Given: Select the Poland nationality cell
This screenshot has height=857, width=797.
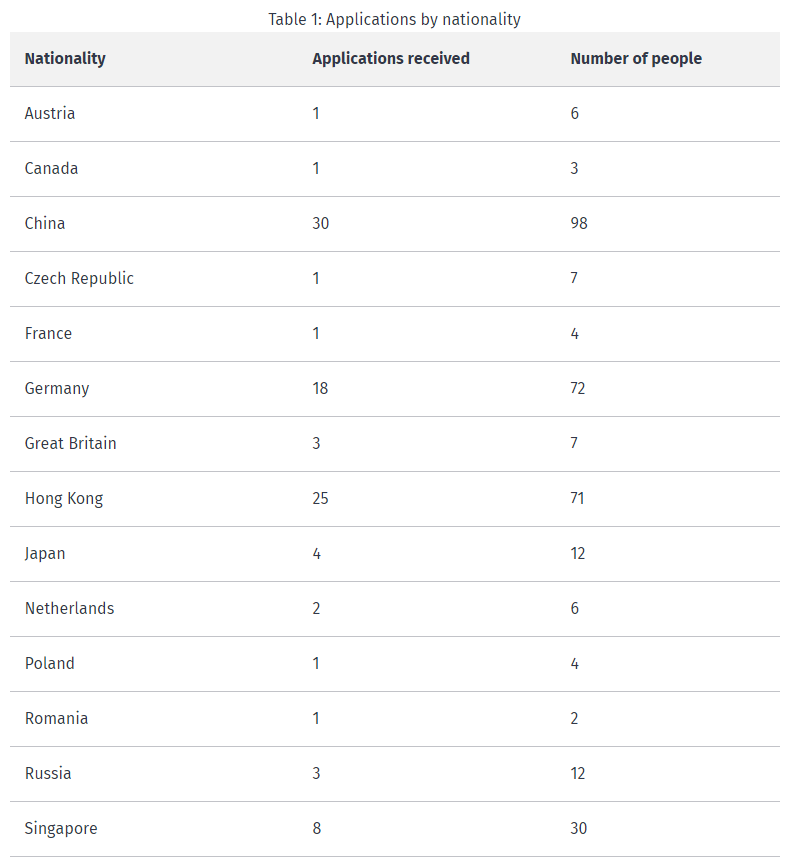Looking at the screenshot, I should pyautogui.click(x=50, y=664).
